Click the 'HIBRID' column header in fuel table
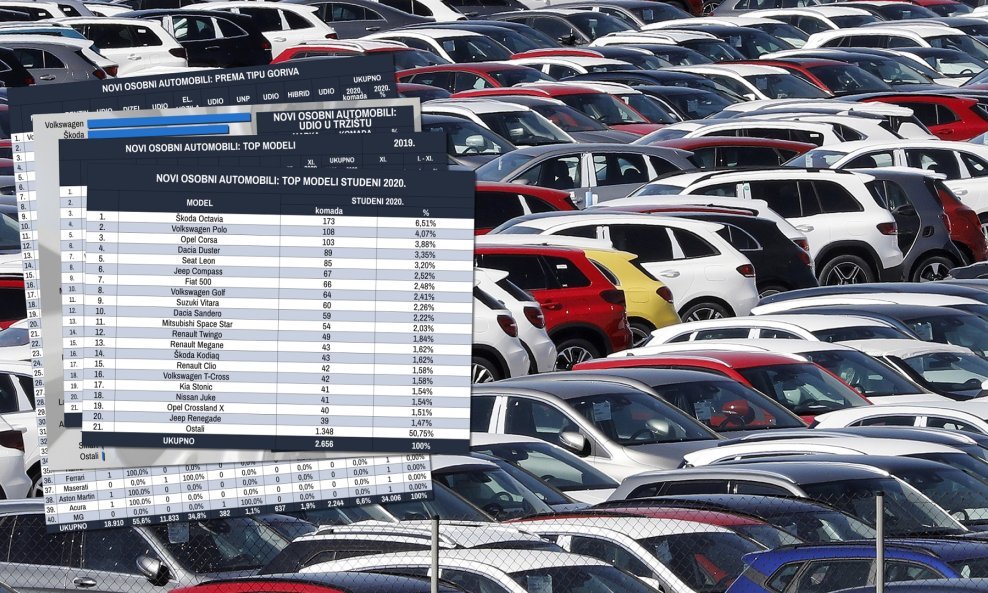Screen dimensions: 988x593 point(299,94)
